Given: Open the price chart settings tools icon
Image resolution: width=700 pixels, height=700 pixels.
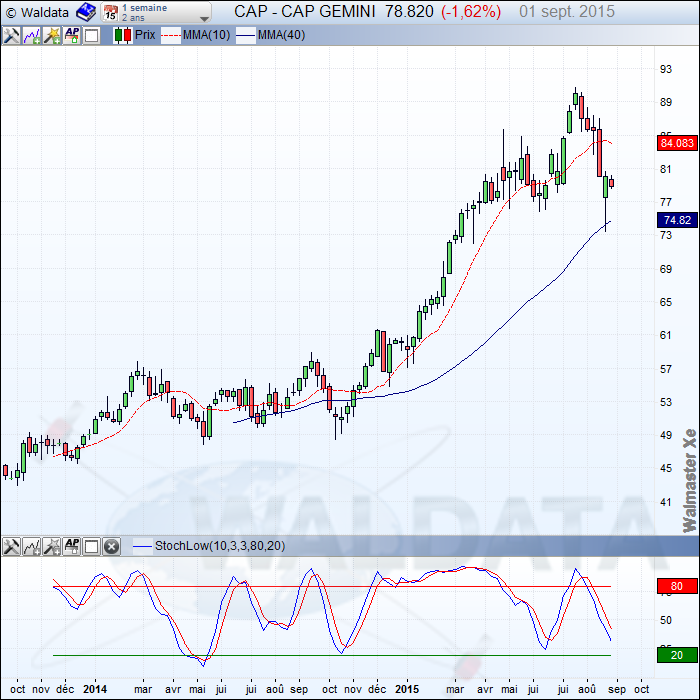Looking at the screenshot, I should pos(11,35).
